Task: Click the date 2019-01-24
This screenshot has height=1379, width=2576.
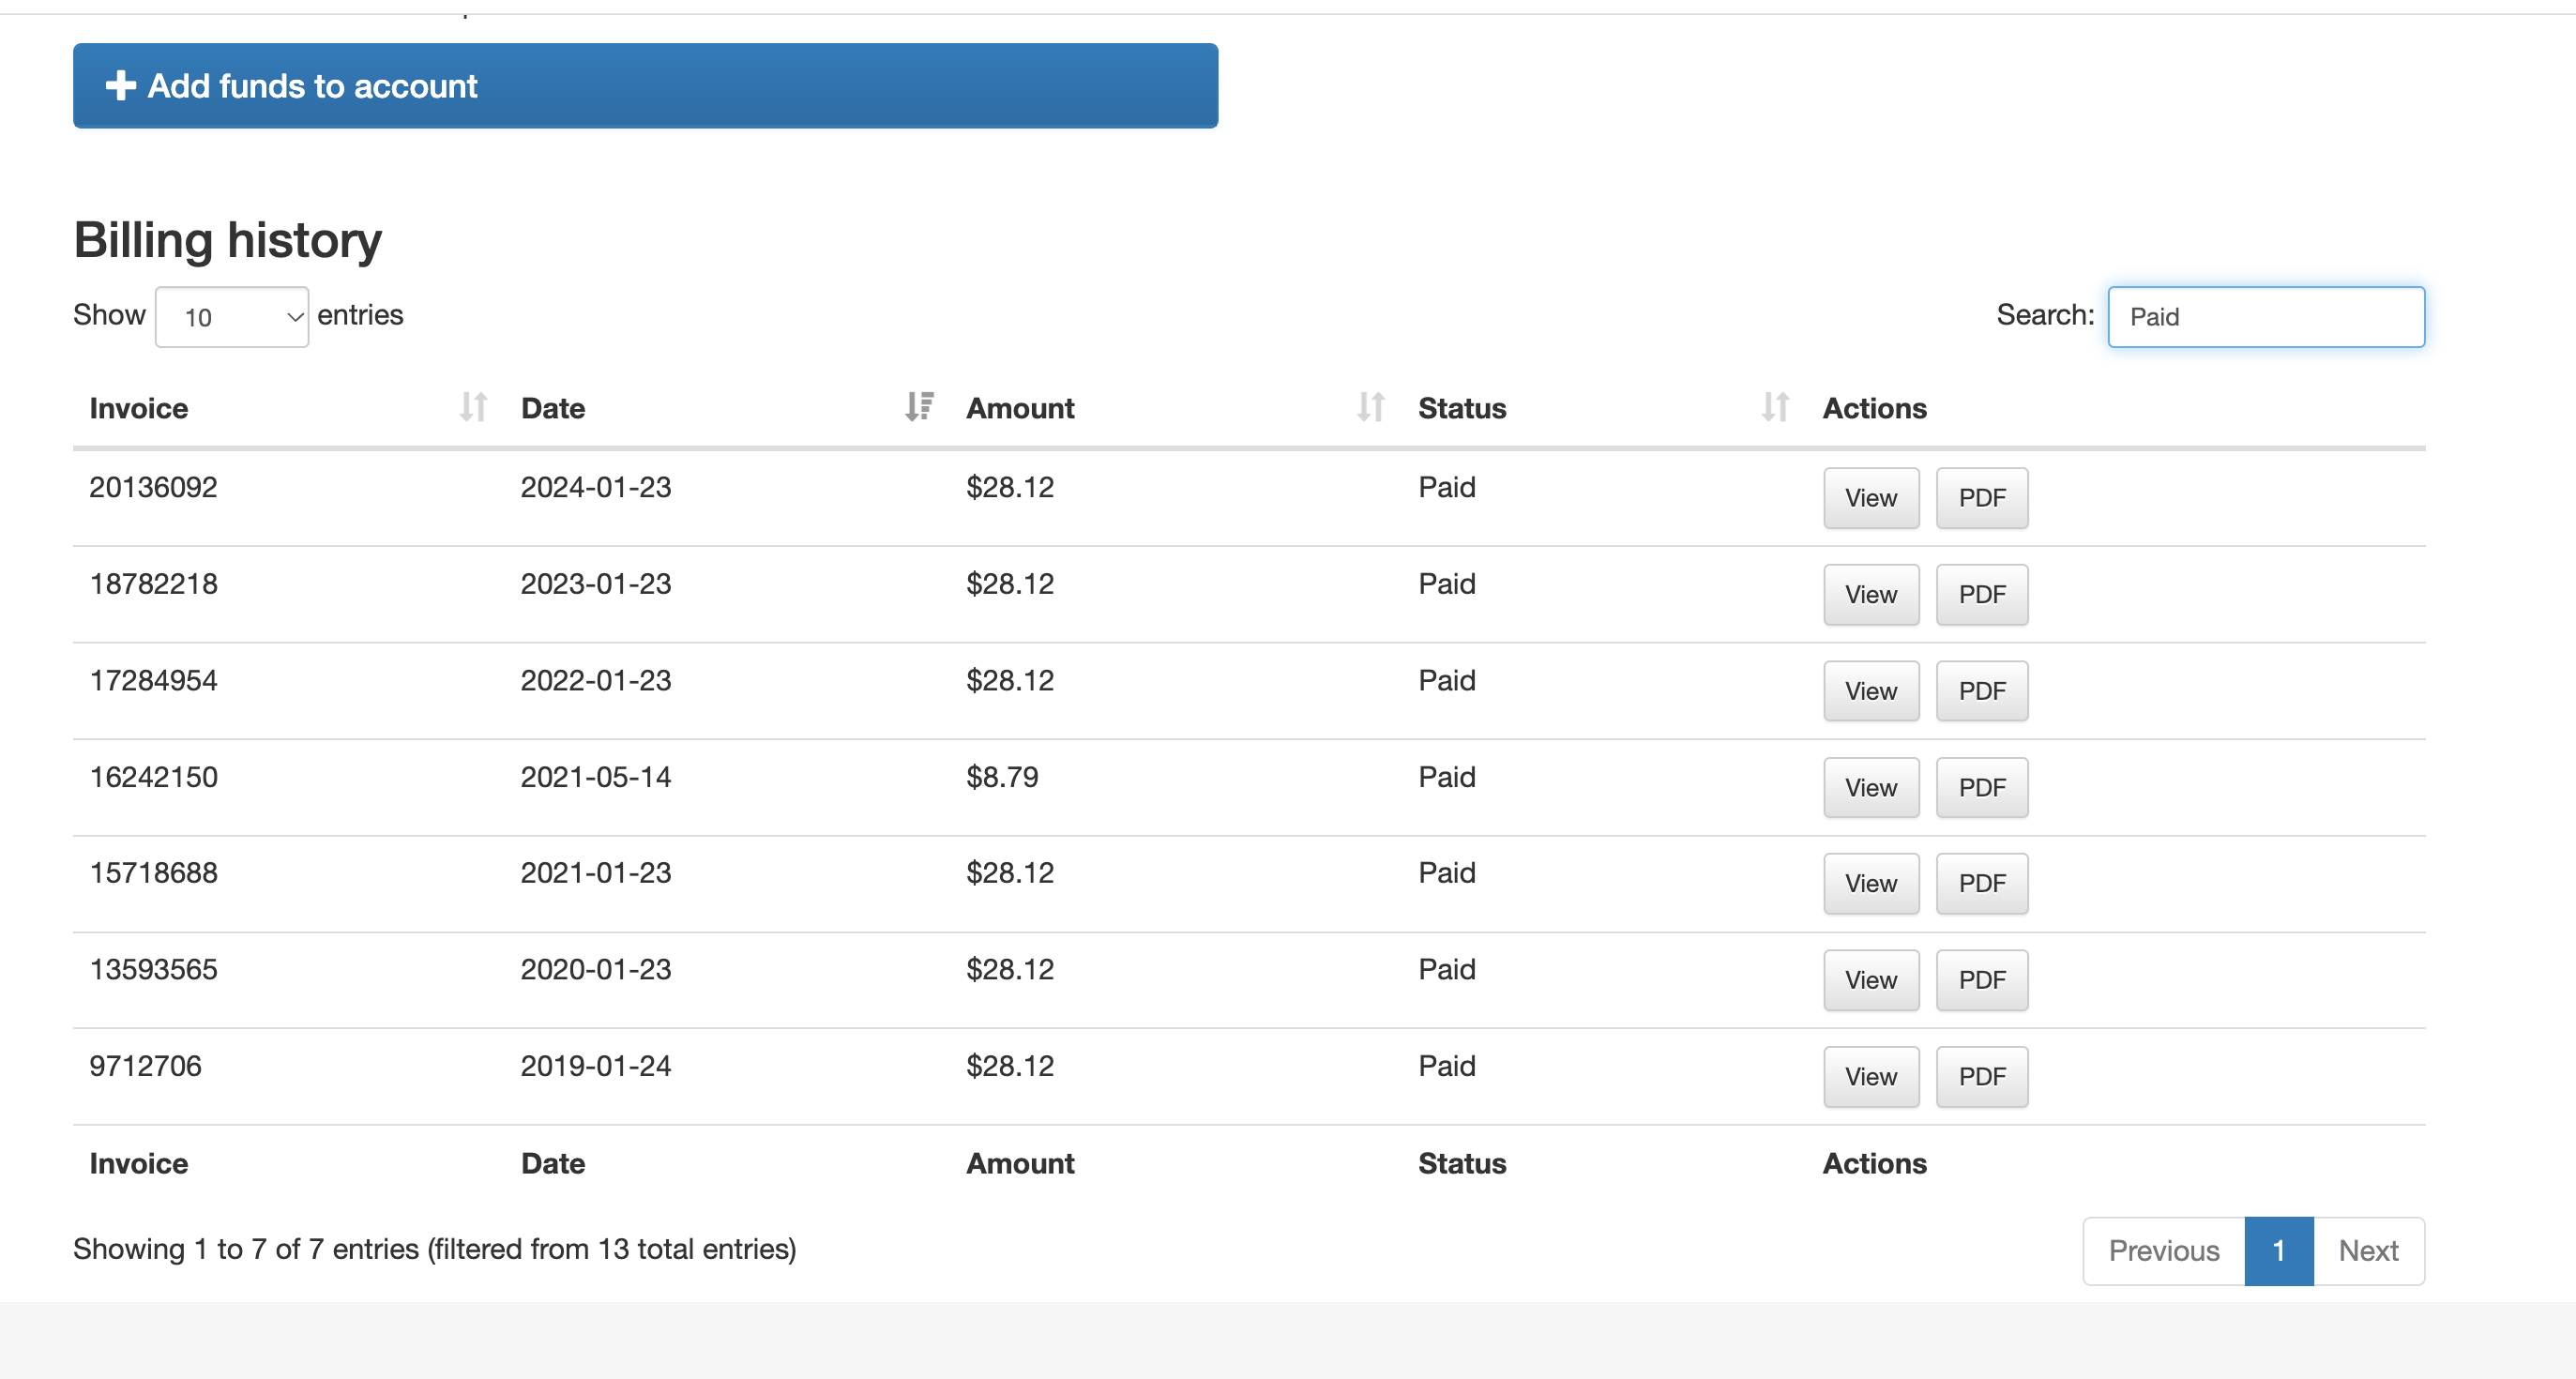Action: 596,1066
